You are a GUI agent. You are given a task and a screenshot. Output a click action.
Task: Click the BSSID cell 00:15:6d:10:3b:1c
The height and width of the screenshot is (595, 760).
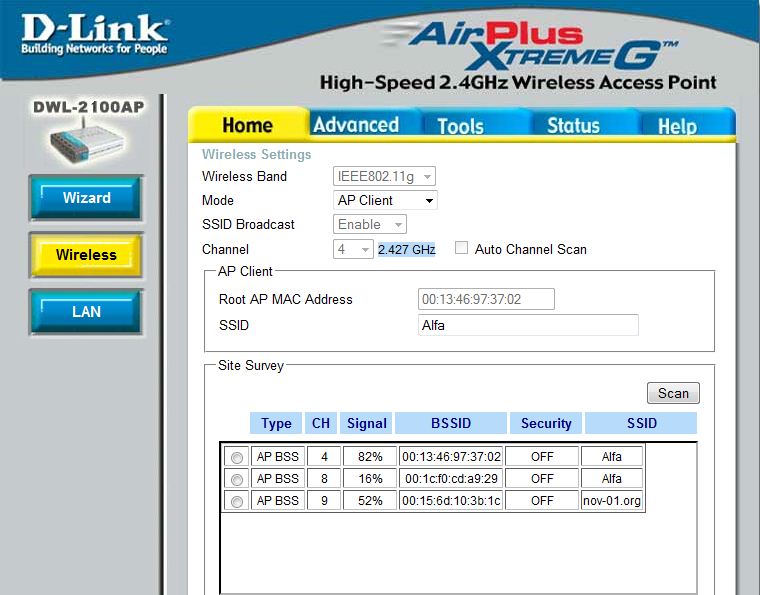451,501
